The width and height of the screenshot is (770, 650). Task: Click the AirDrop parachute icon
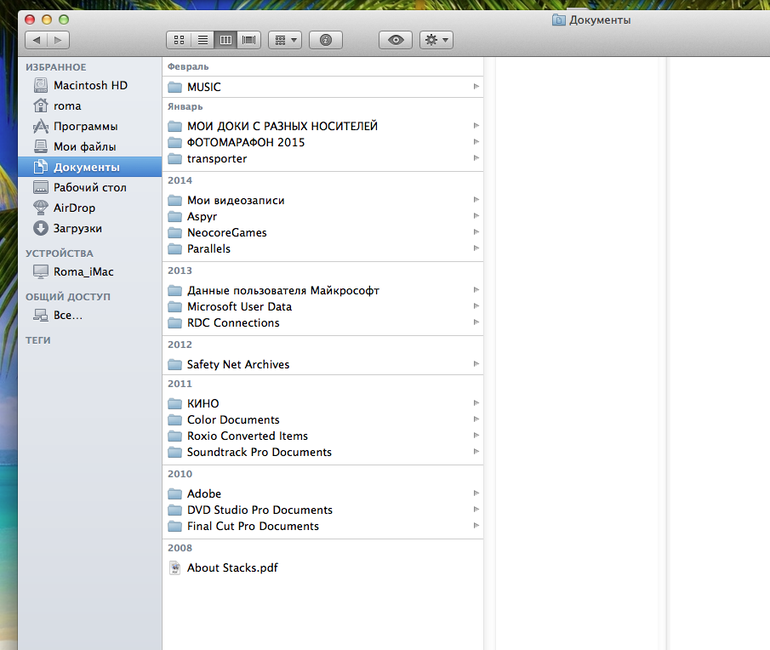click(x=40, y=208)
